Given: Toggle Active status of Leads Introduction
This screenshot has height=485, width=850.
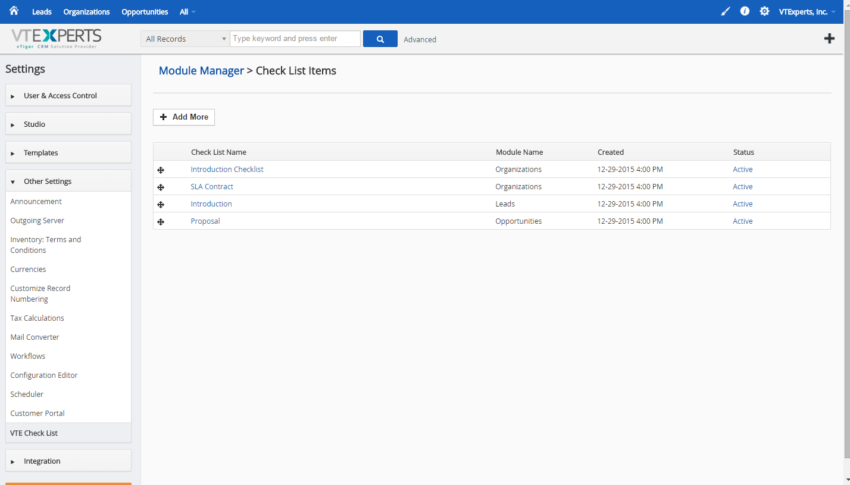Looking at the screenshot, I should coord(743,204).
